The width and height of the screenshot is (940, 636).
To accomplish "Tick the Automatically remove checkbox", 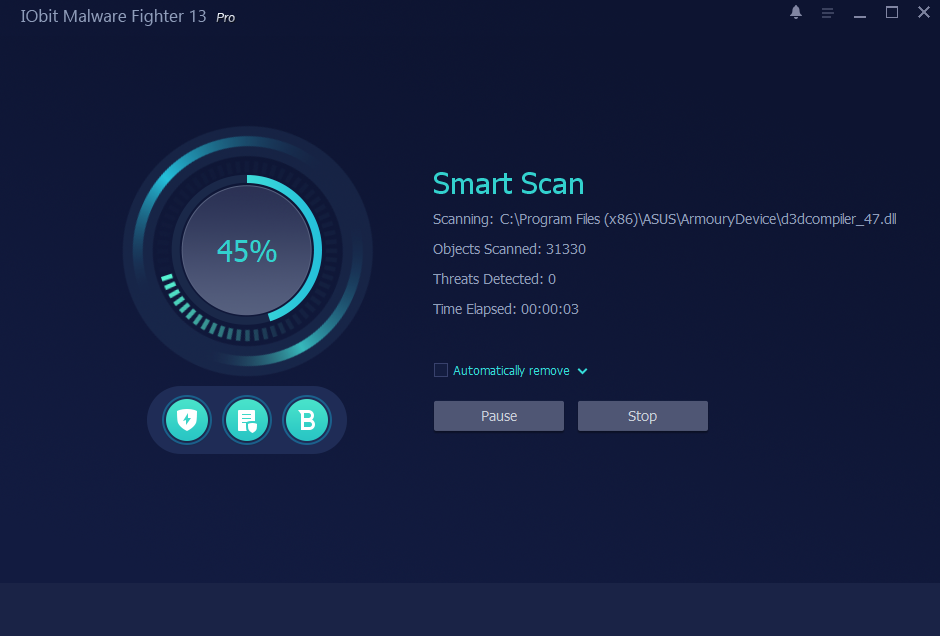I will pos(441,370).
